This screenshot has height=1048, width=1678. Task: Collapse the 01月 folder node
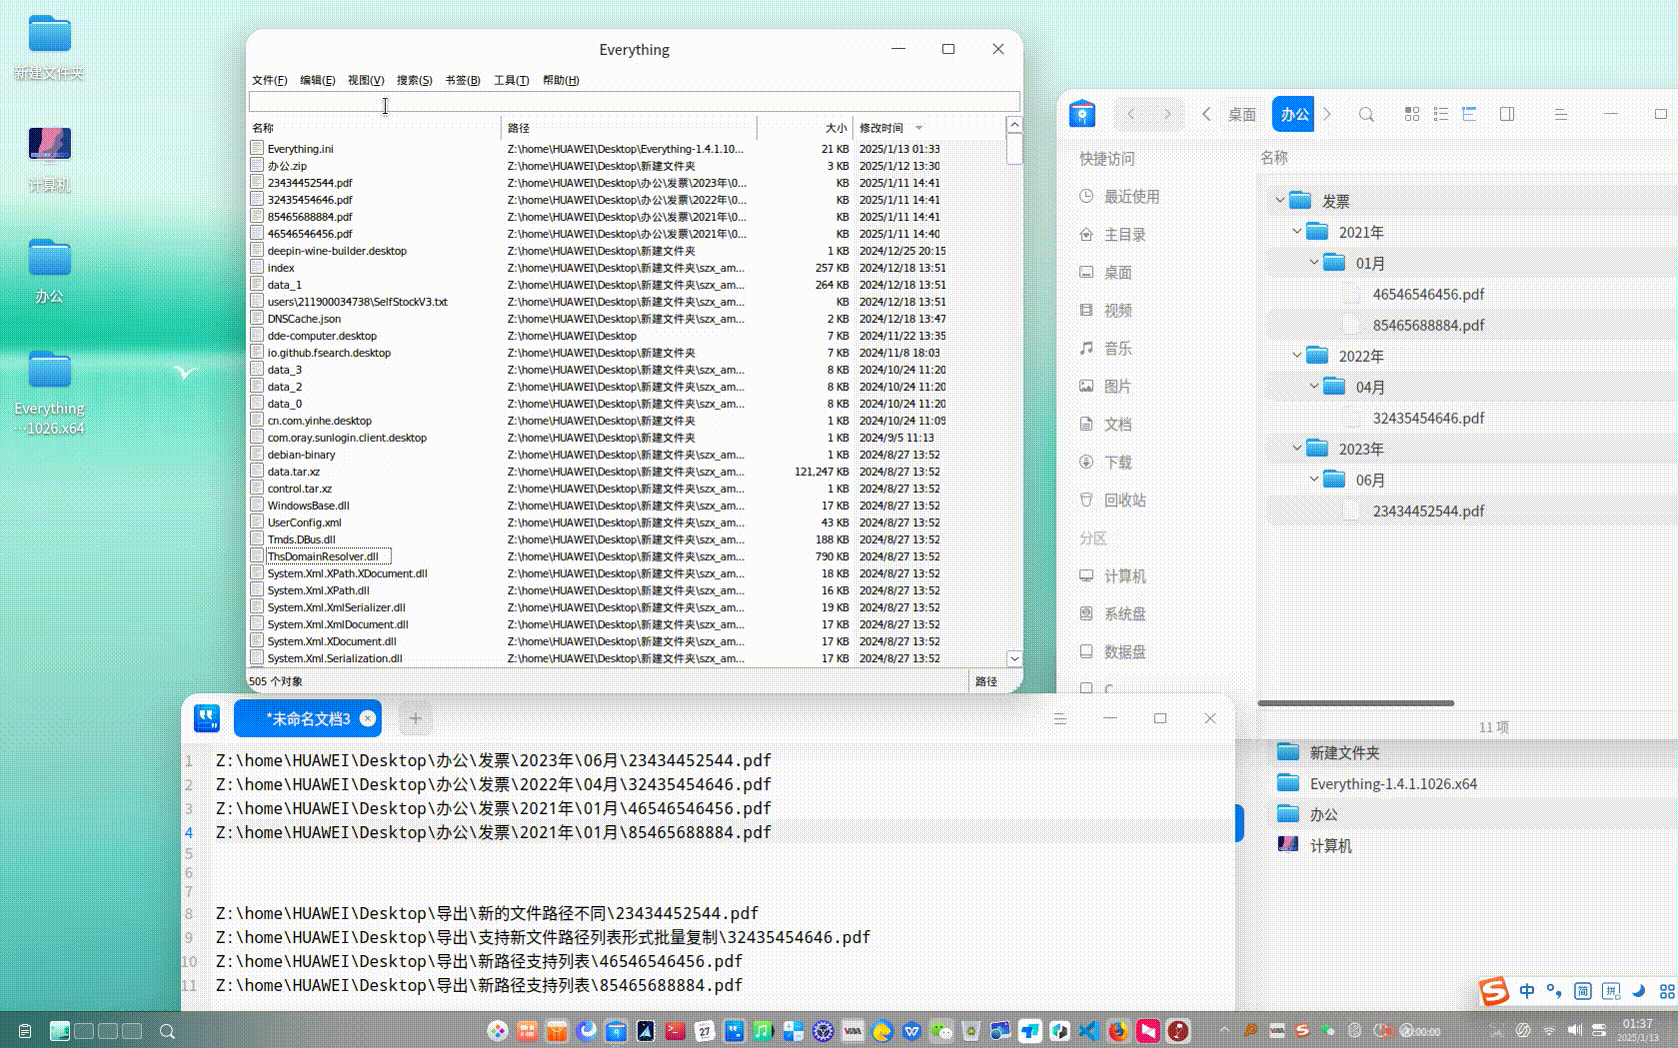point(1314,262)
